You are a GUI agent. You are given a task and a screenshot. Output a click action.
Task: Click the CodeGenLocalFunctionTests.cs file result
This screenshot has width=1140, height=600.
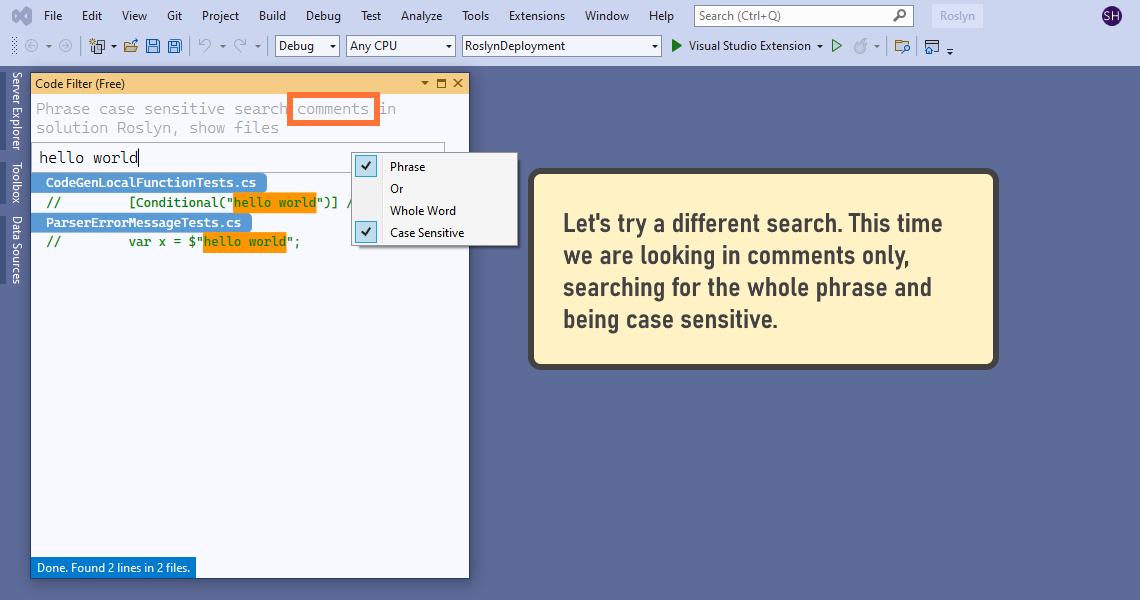150,183
